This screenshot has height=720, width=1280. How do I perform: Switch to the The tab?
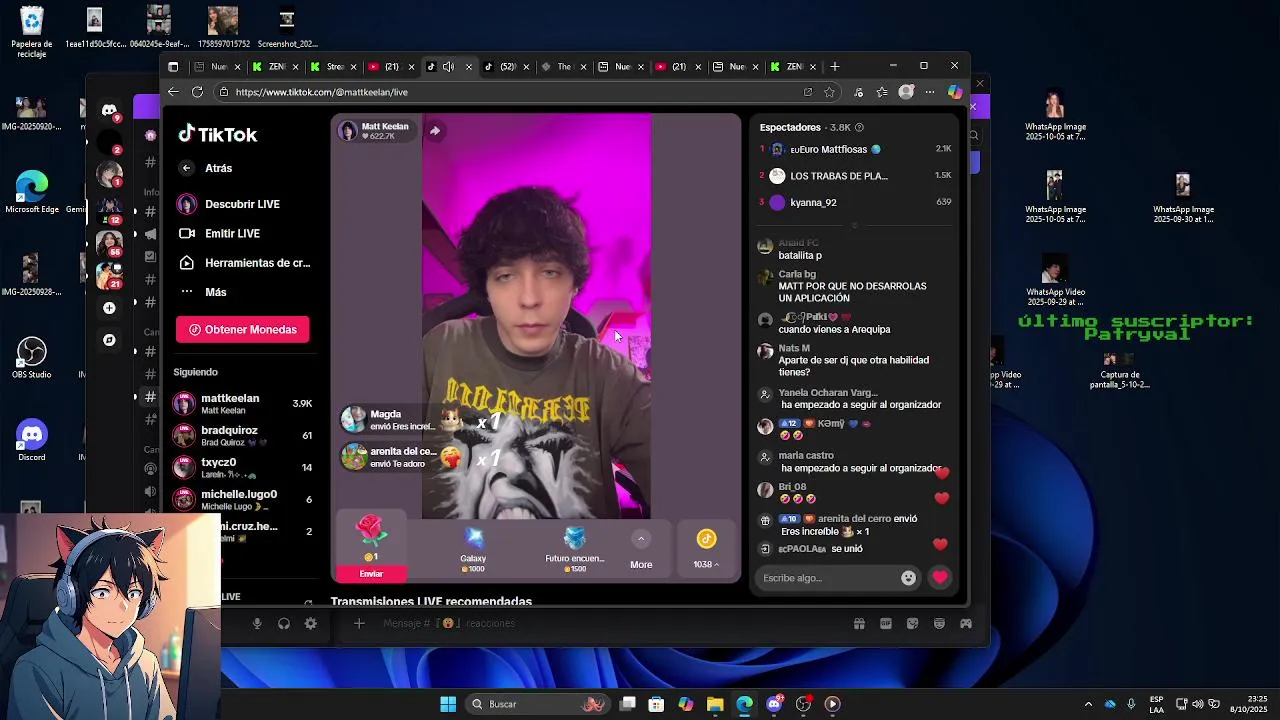pos(563,67)
